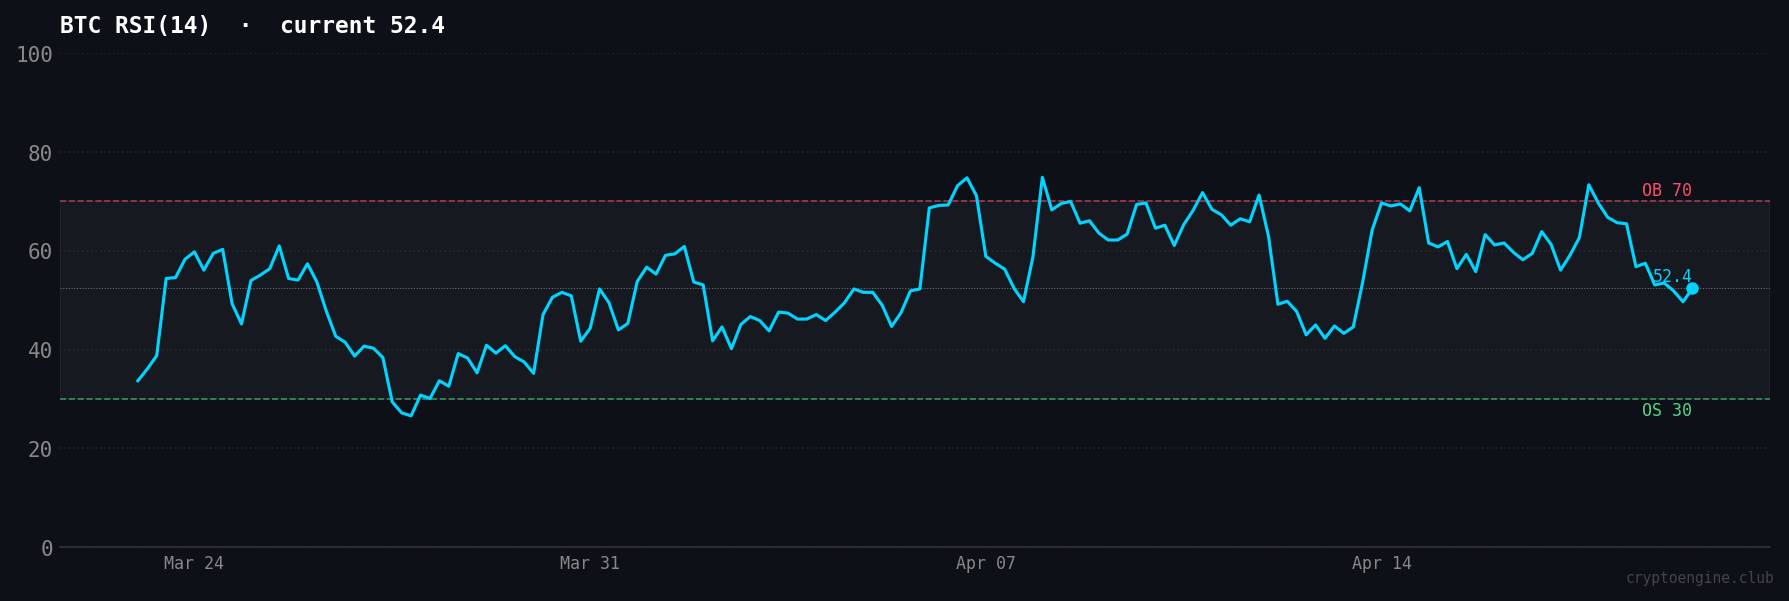This screenshot has width=1789, height=601.
Task: Select the Apr 14 date label
Action: (1381, 564)
